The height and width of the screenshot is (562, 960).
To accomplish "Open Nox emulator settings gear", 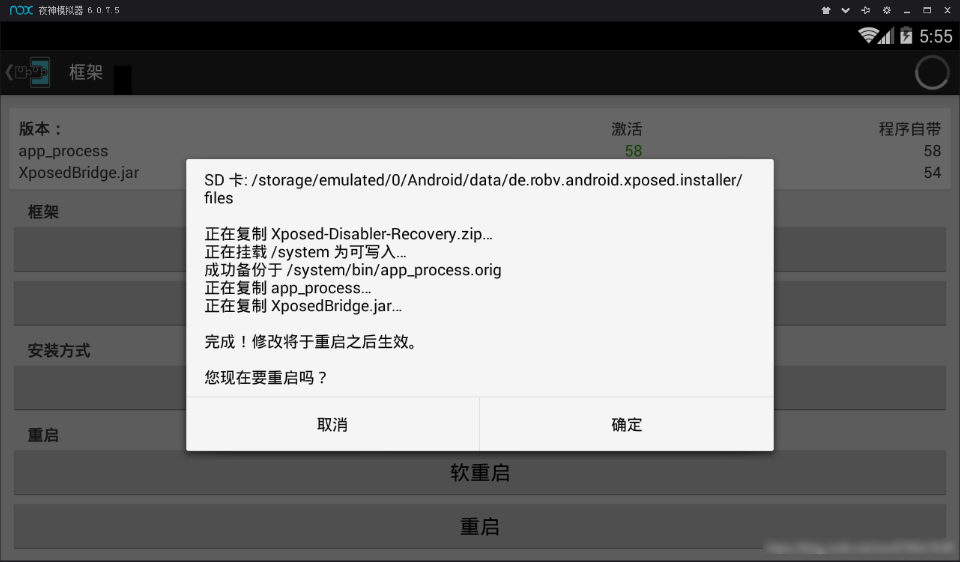I will (887, 10).
